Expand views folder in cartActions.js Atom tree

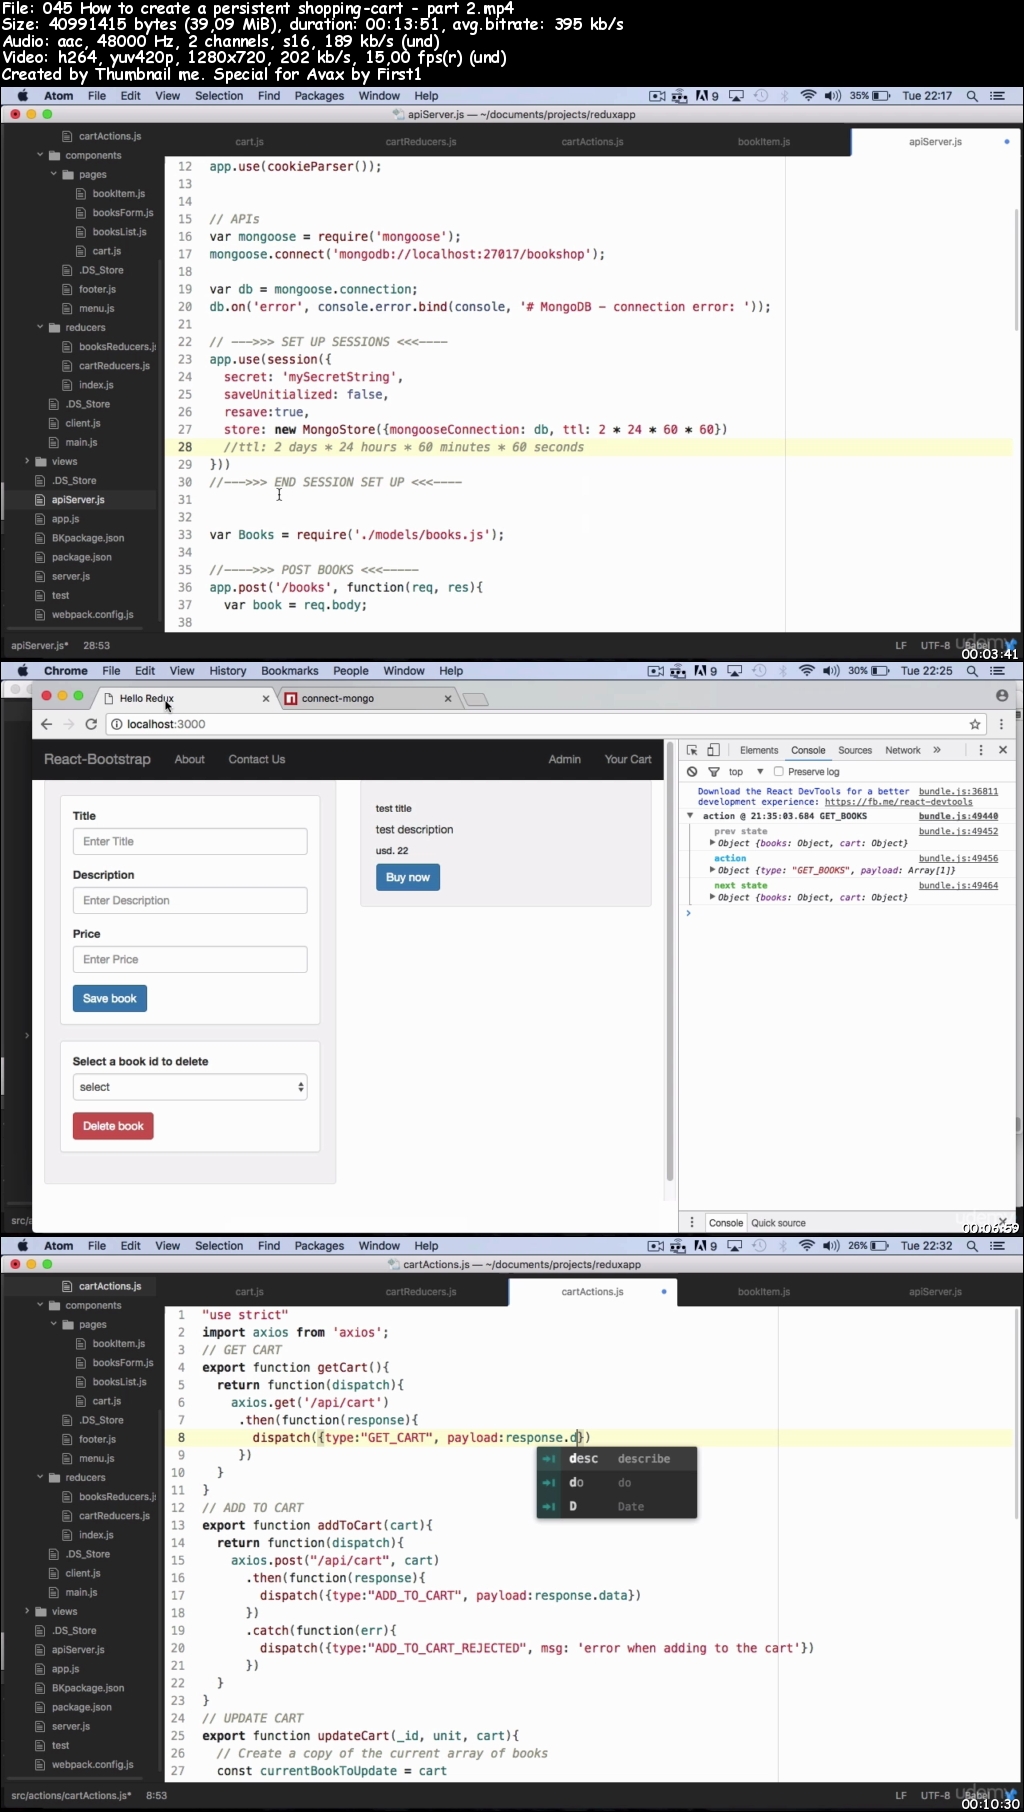27,1611
